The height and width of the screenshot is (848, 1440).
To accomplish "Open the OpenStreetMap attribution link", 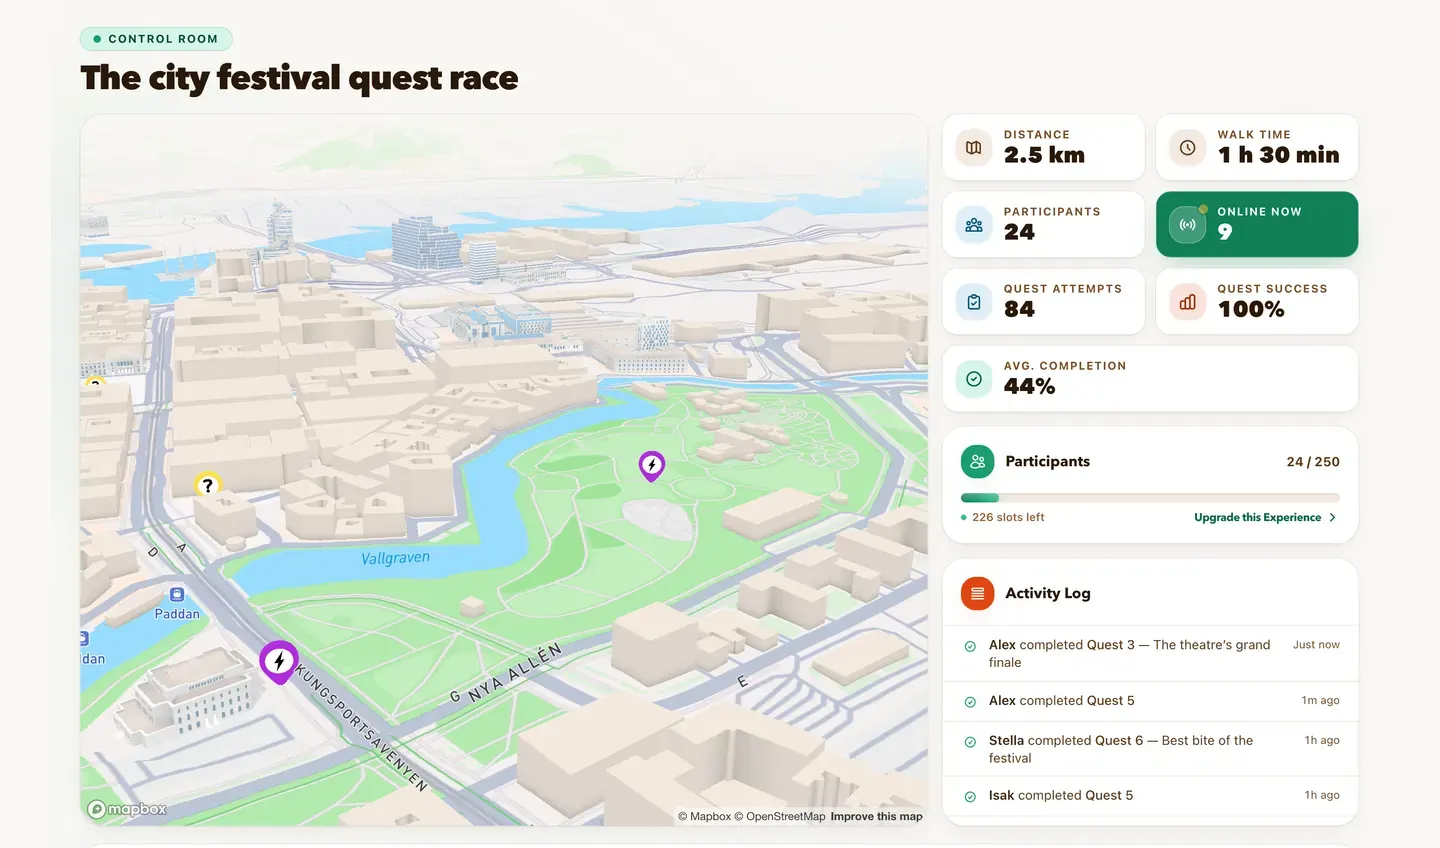I will [x=780, y=816].
